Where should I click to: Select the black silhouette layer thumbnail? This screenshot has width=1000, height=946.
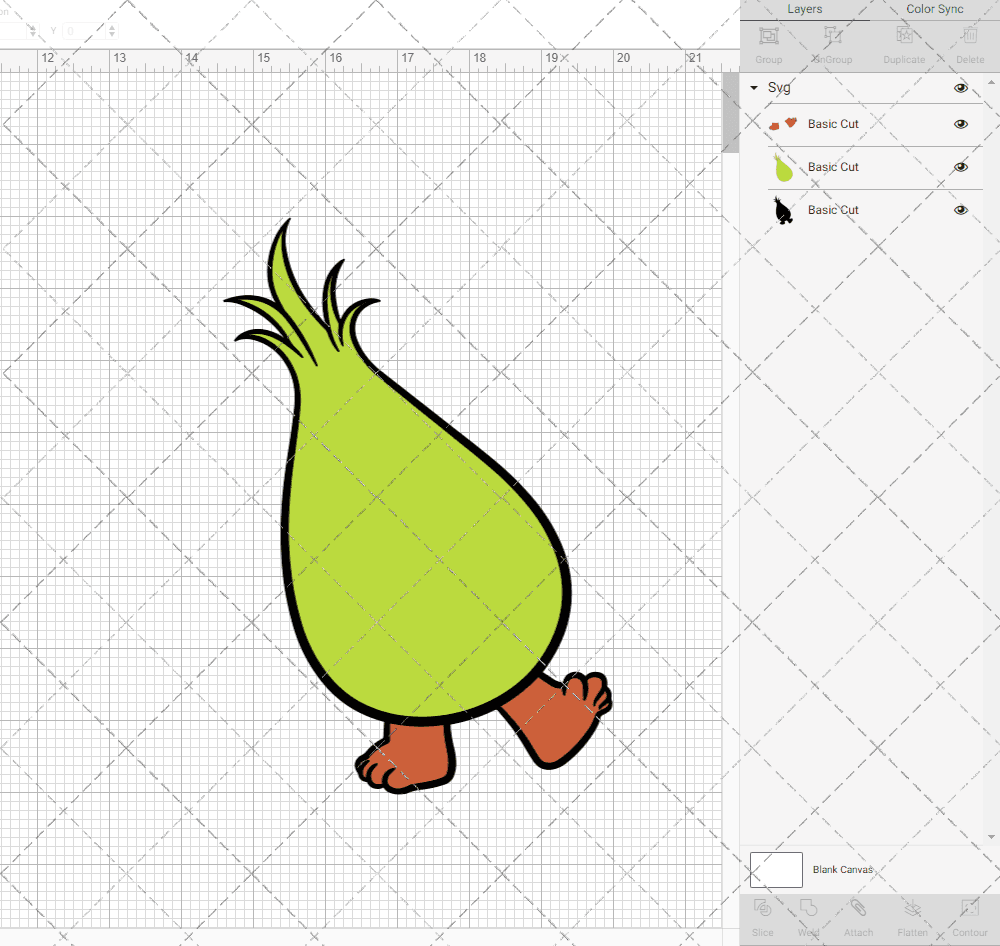783,211
